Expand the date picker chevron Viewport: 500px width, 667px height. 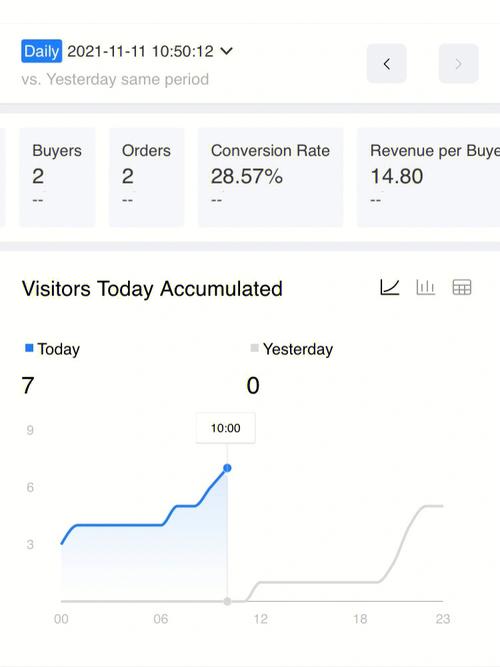[227, 51]
